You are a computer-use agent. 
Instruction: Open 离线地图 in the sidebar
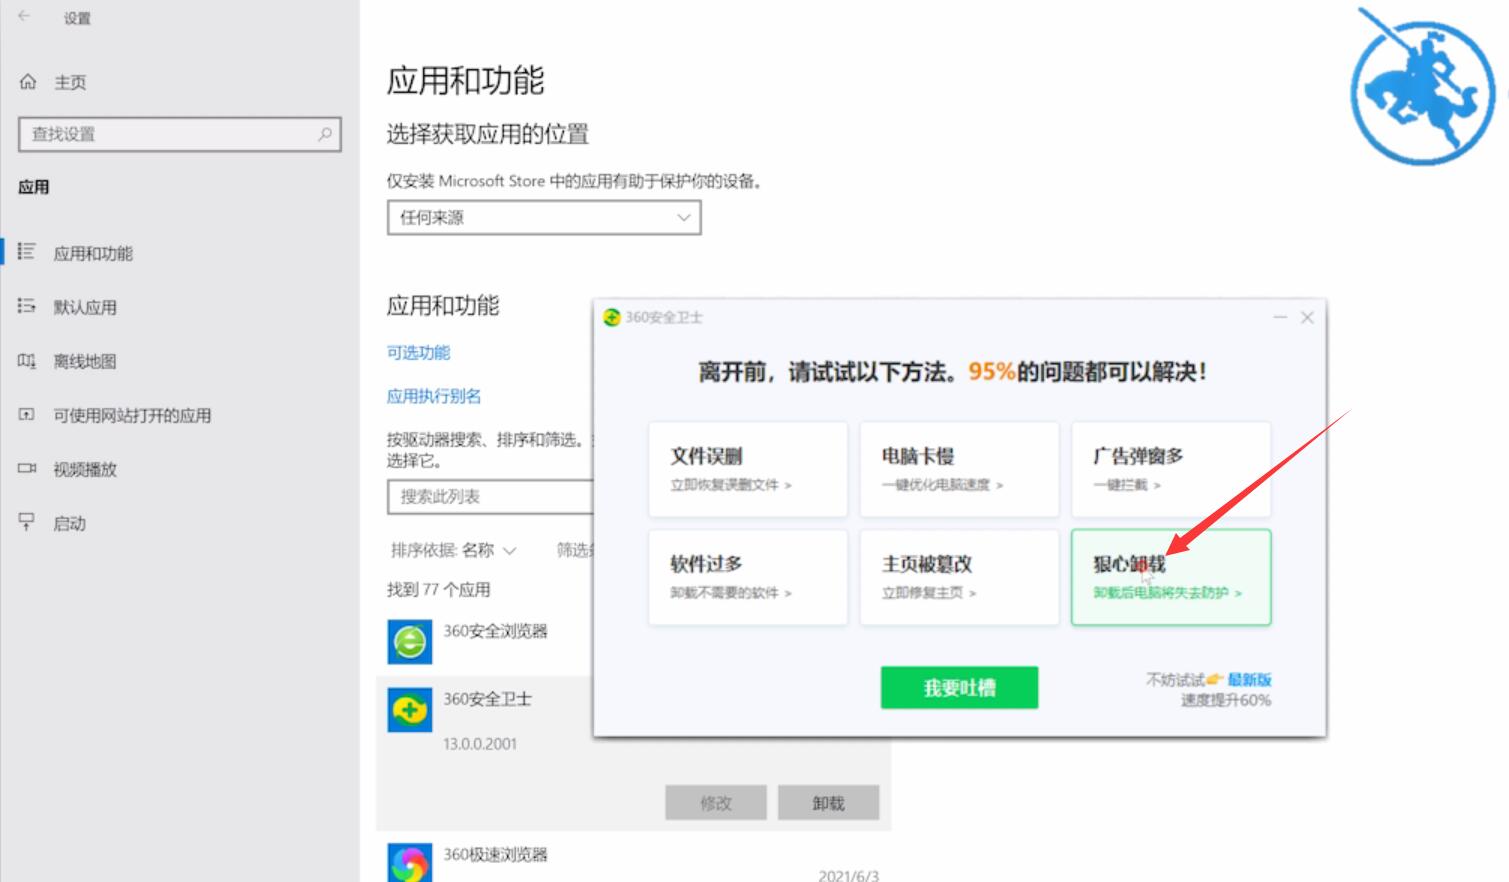coord(85,361)
